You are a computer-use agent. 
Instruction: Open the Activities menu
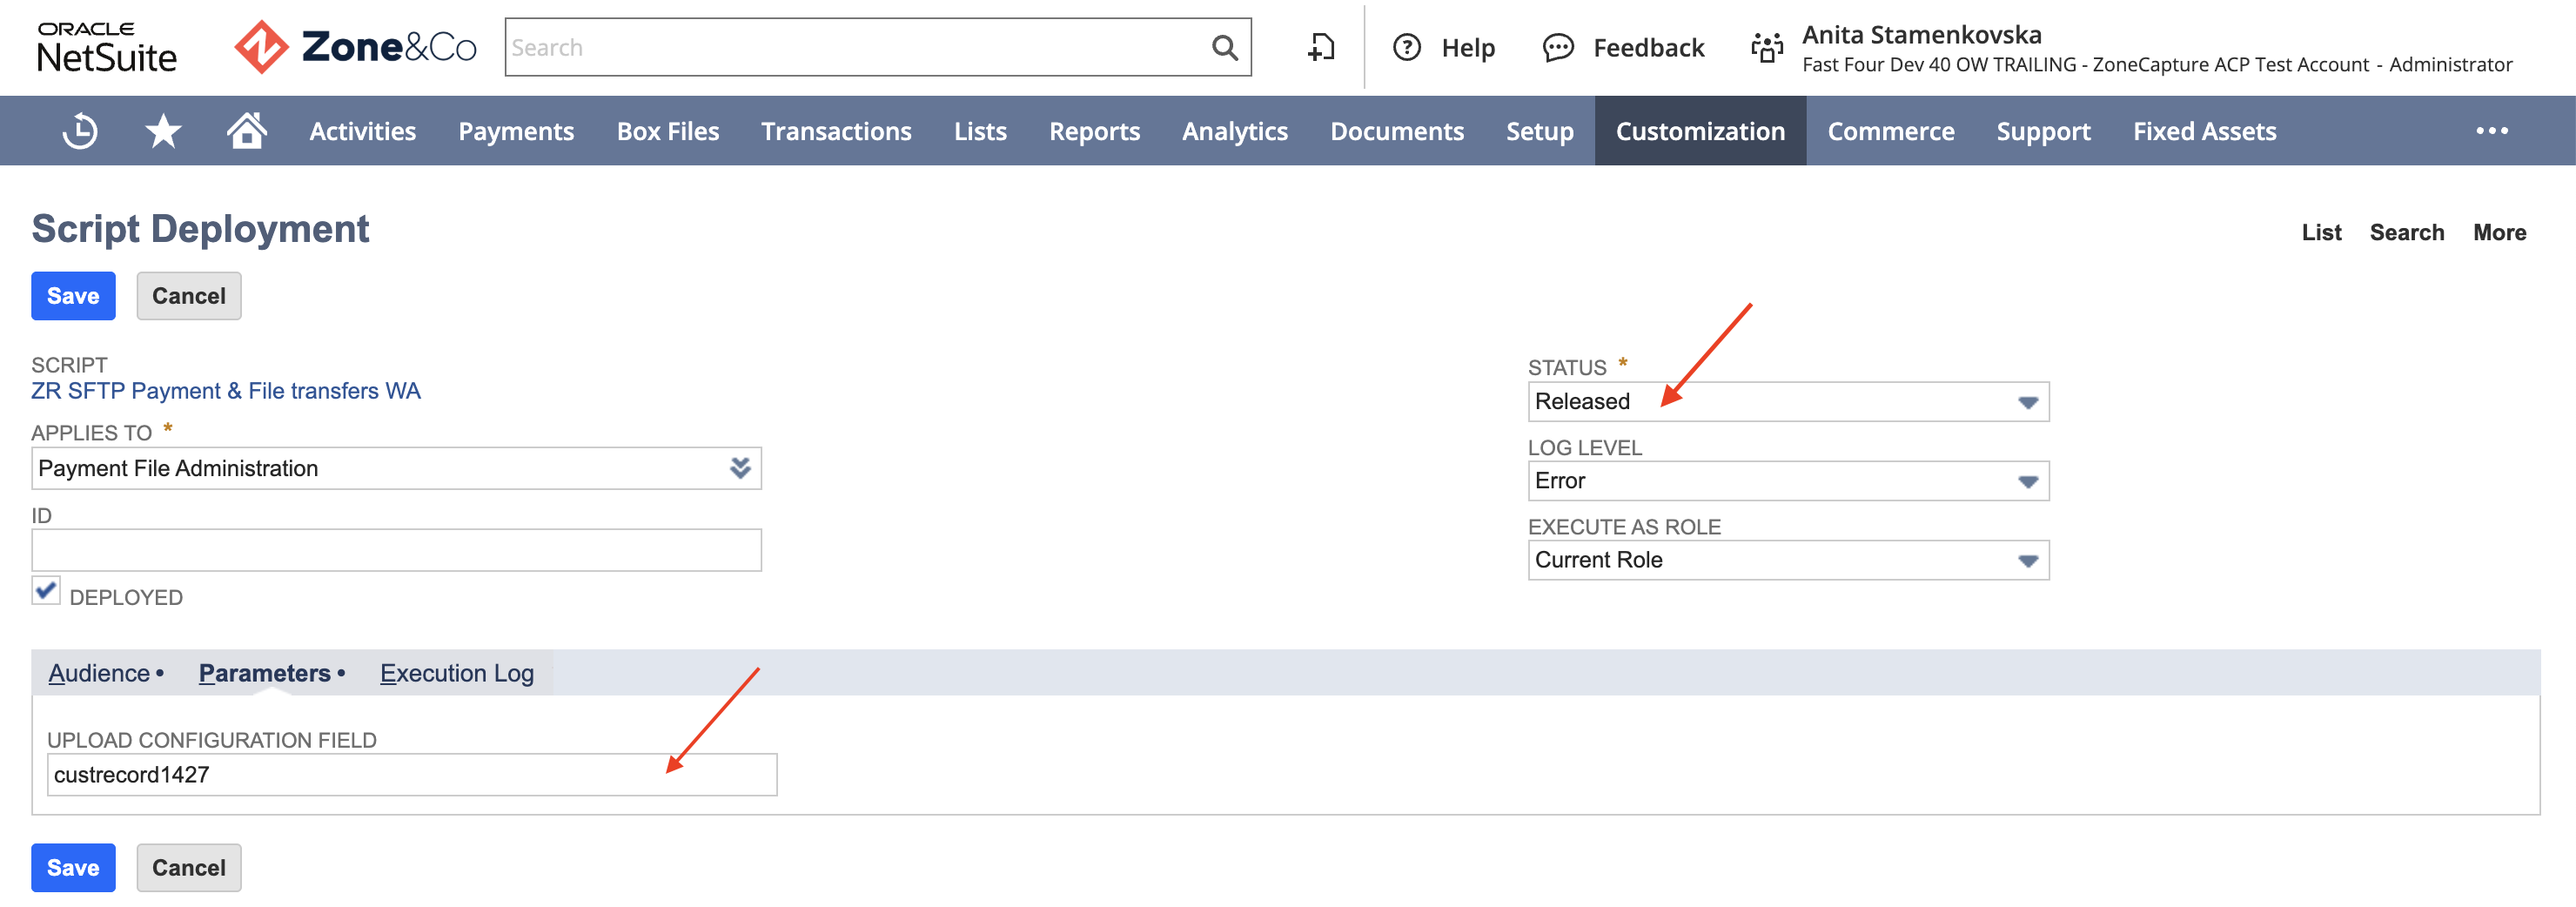tap(362, 131)
